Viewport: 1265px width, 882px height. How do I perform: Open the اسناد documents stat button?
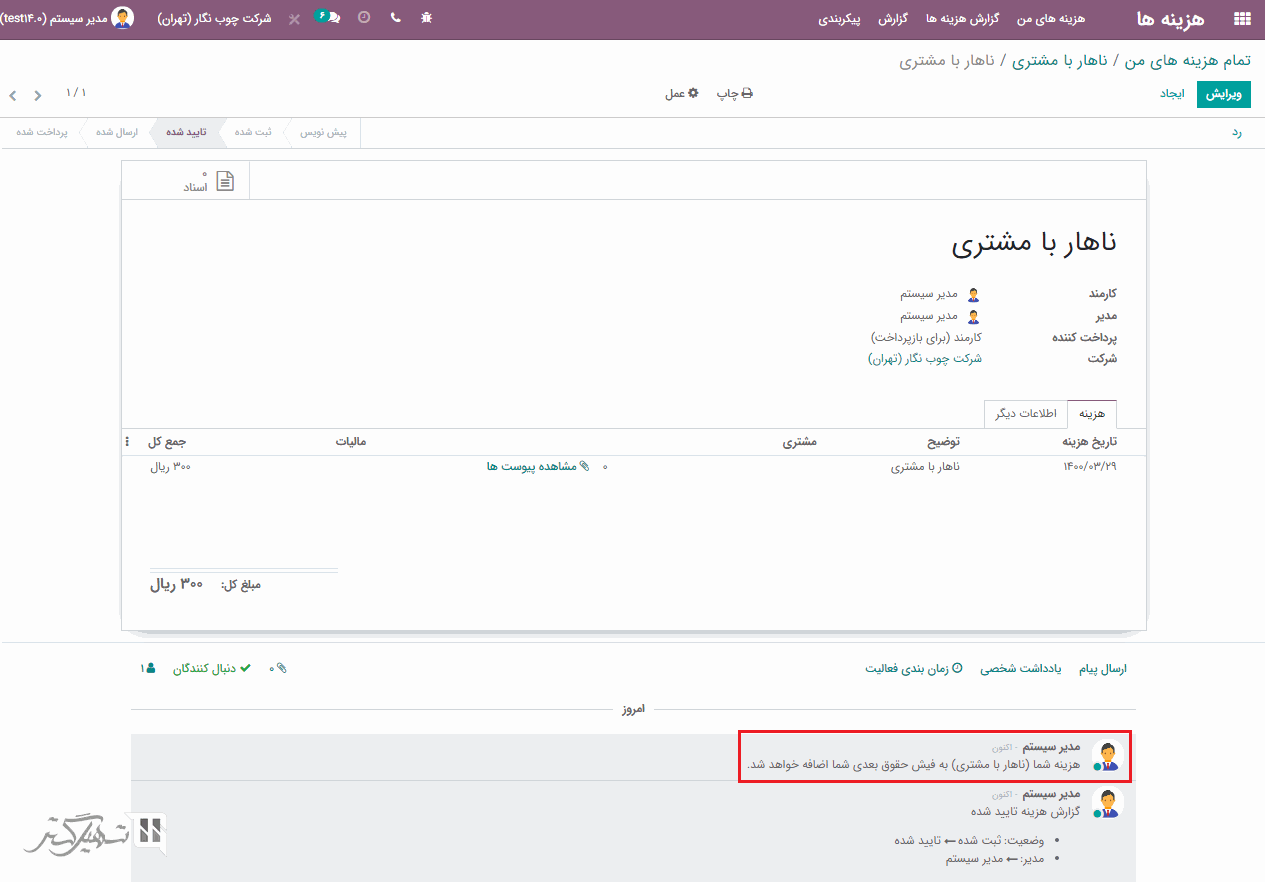[x=209, y=181]
